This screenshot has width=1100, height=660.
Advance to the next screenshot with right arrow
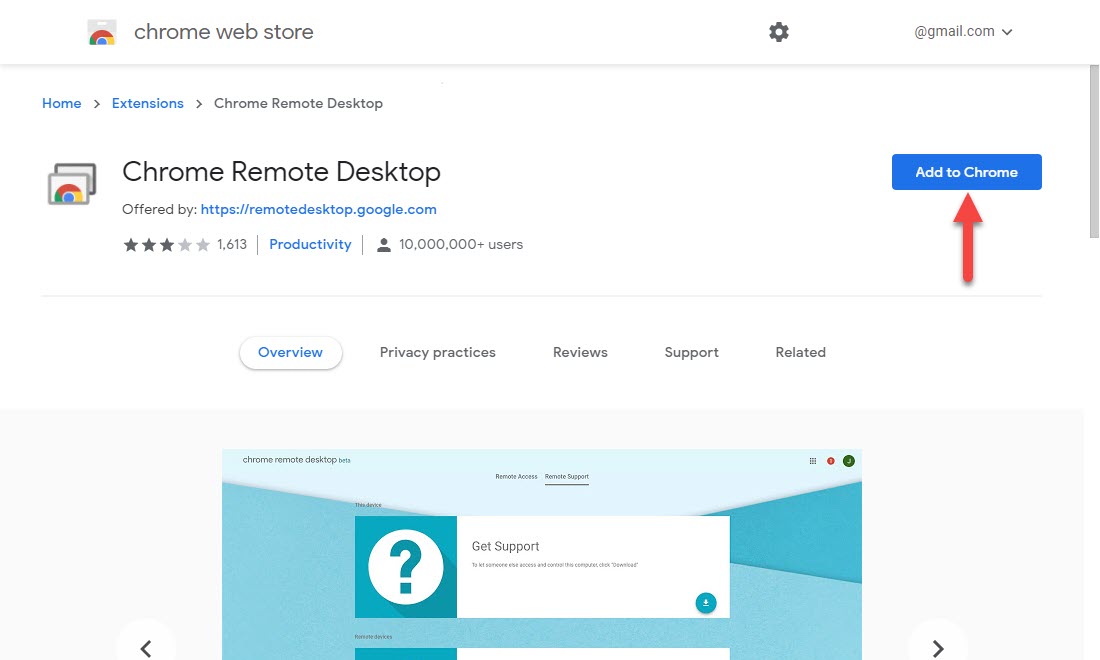pos(937,647)
